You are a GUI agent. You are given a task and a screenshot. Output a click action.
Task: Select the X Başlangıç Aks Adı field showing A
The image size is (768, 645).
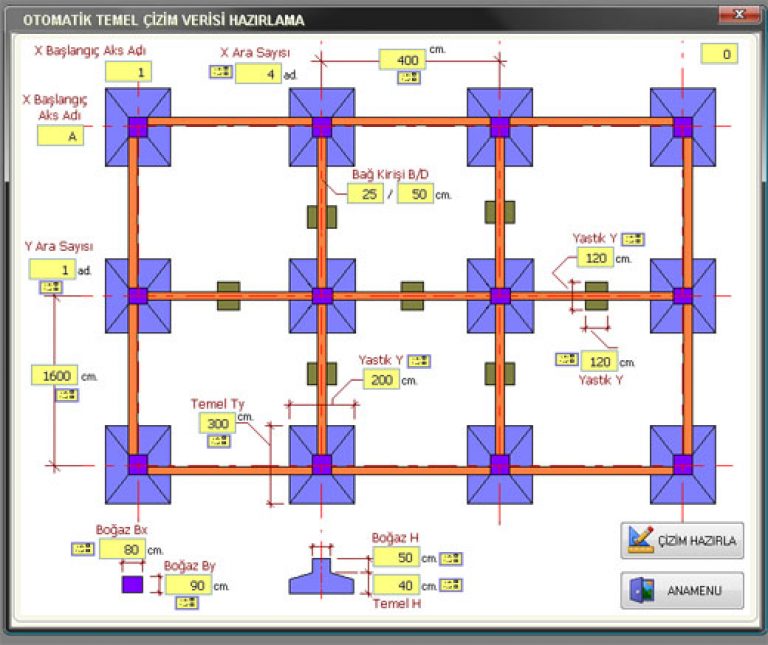click(60, 136)
